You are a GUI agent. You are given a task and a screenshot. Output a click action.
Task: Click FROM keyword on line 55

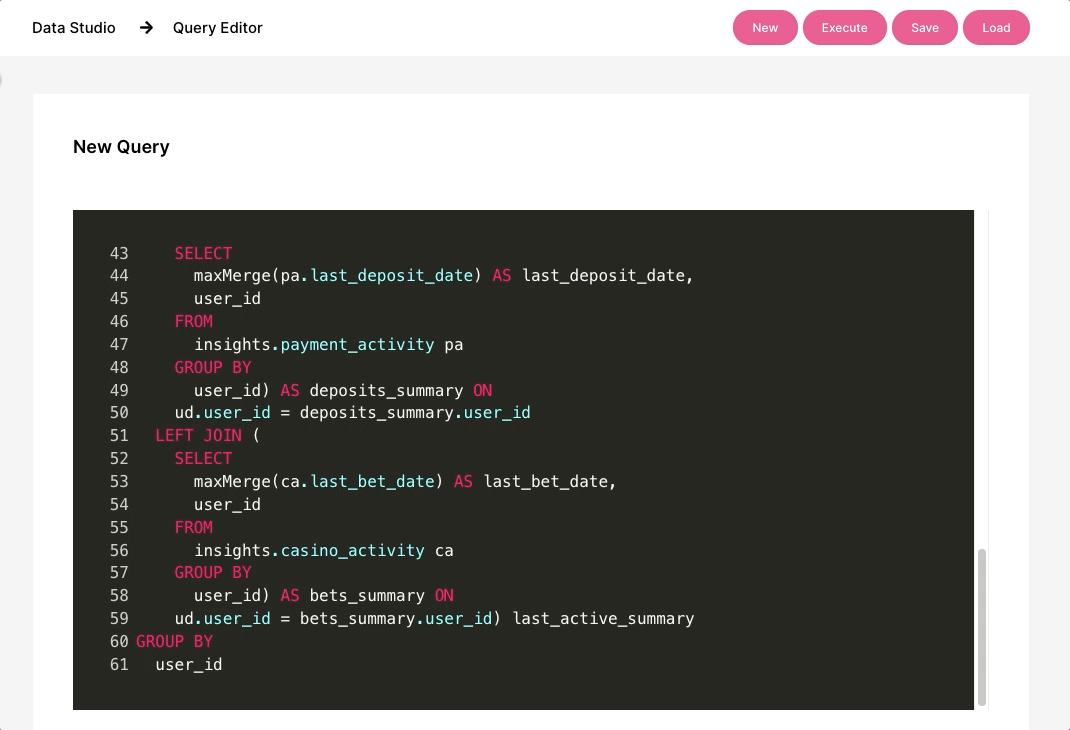coord(194,527)
